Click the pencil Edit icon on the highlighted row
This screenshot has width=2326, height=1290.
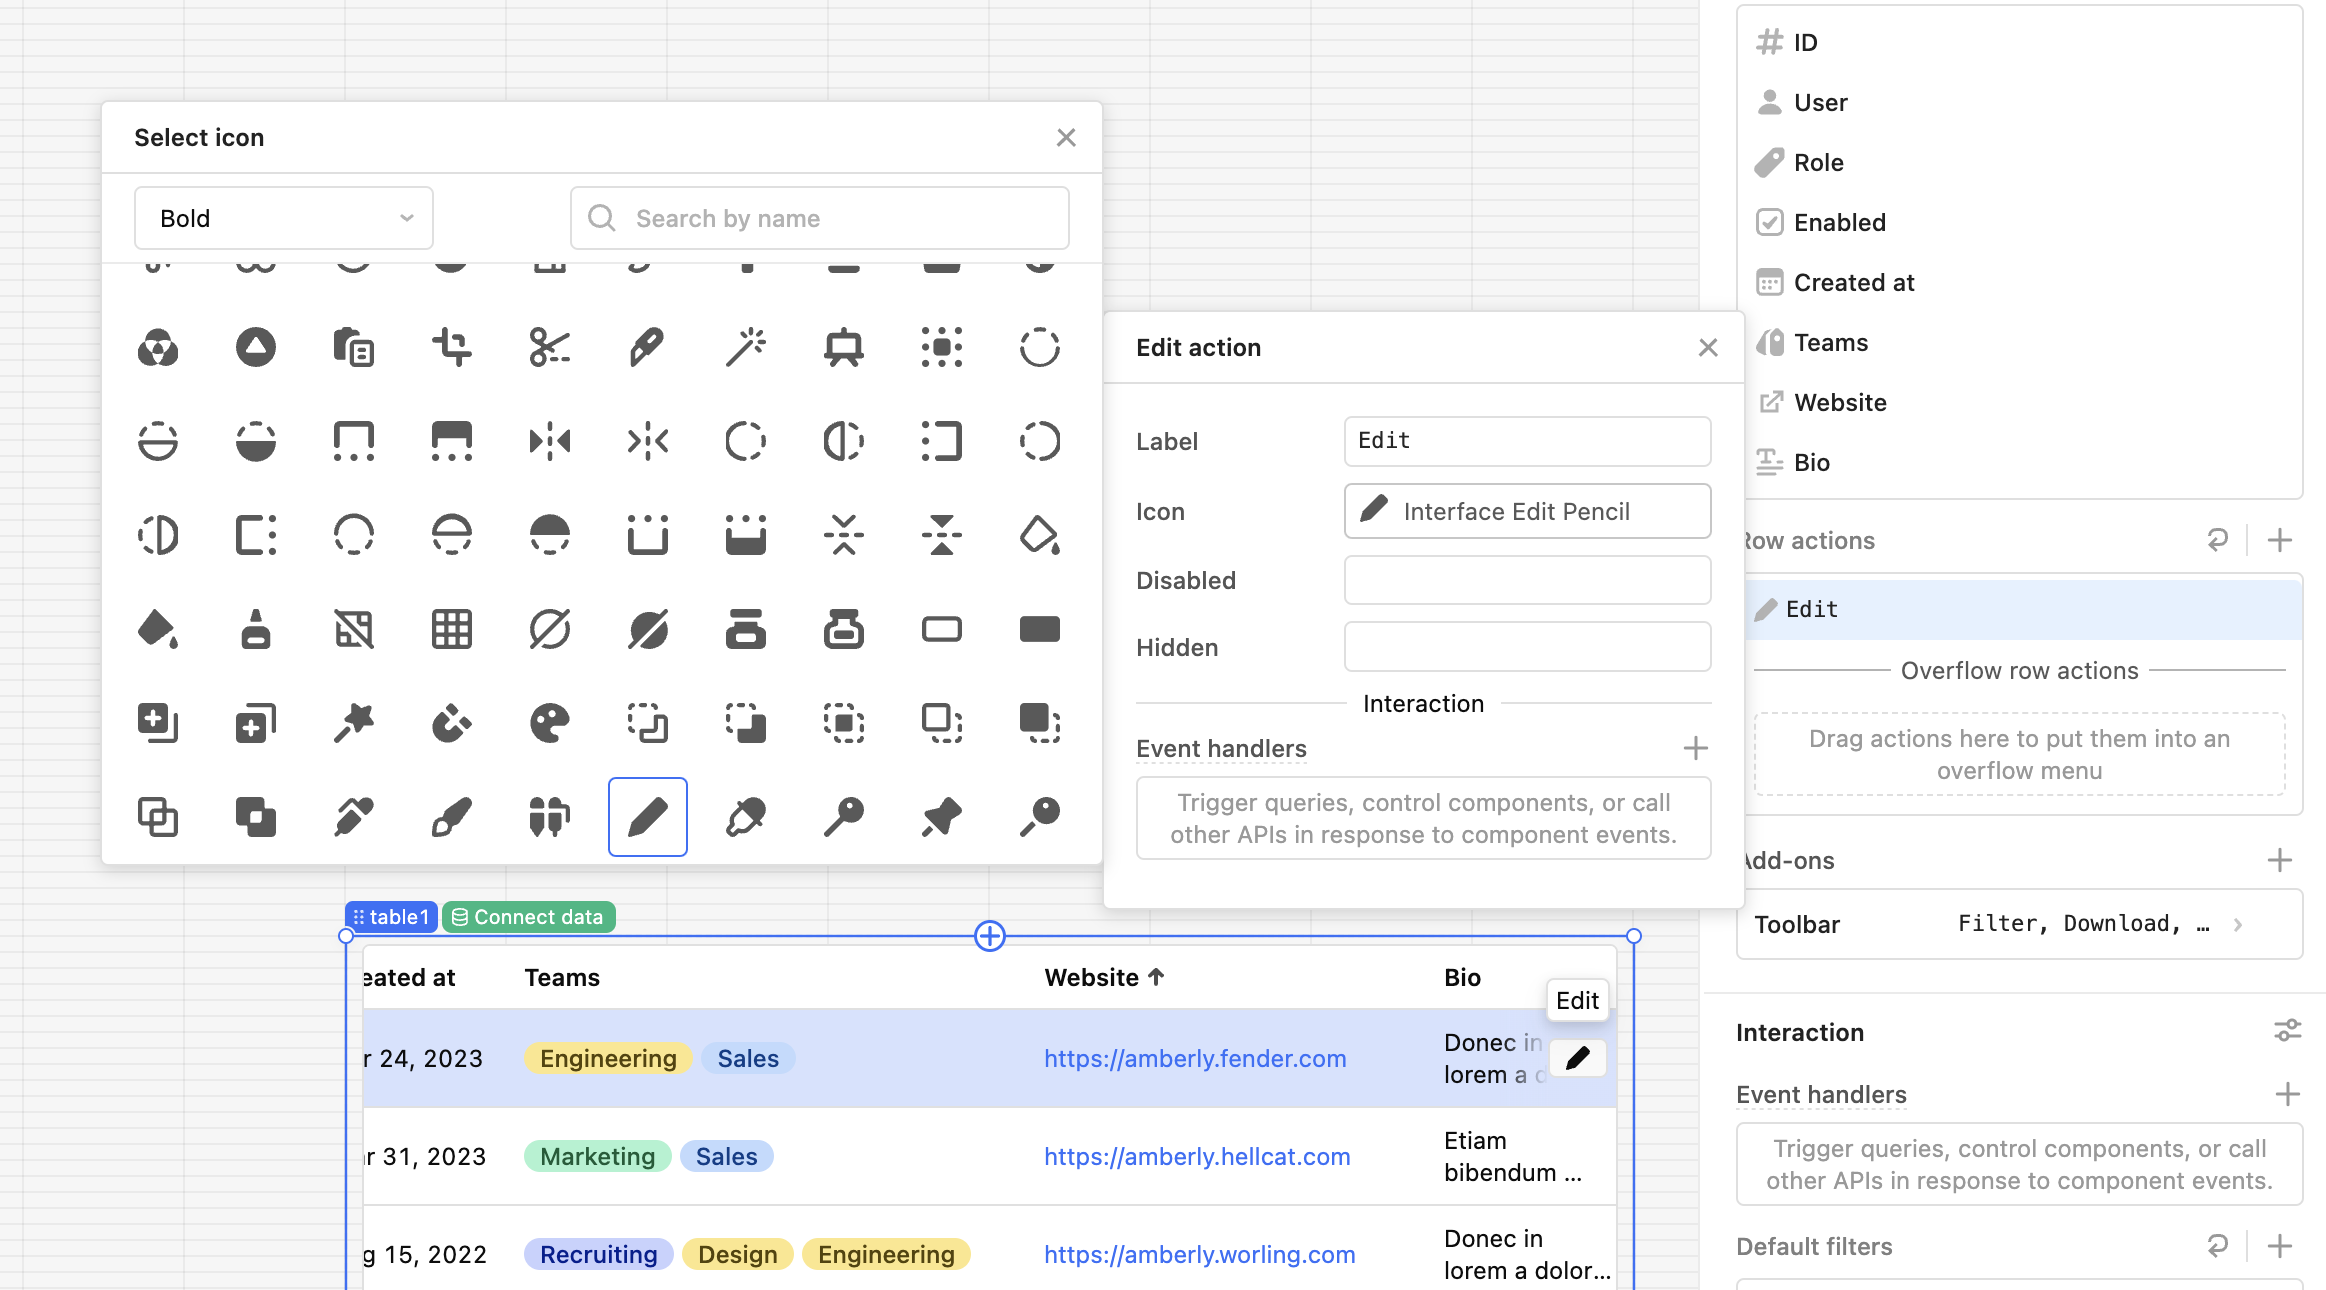(x=1578, y=1058)
